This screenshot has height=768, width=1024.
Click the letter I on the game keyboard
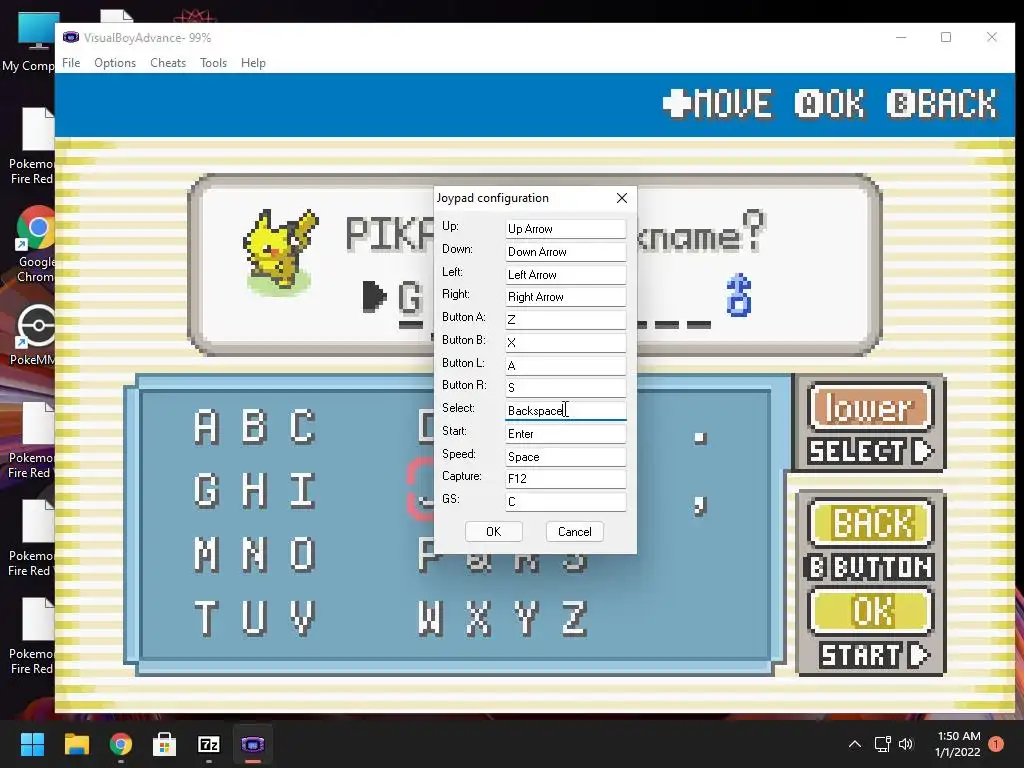click(302, 490)
